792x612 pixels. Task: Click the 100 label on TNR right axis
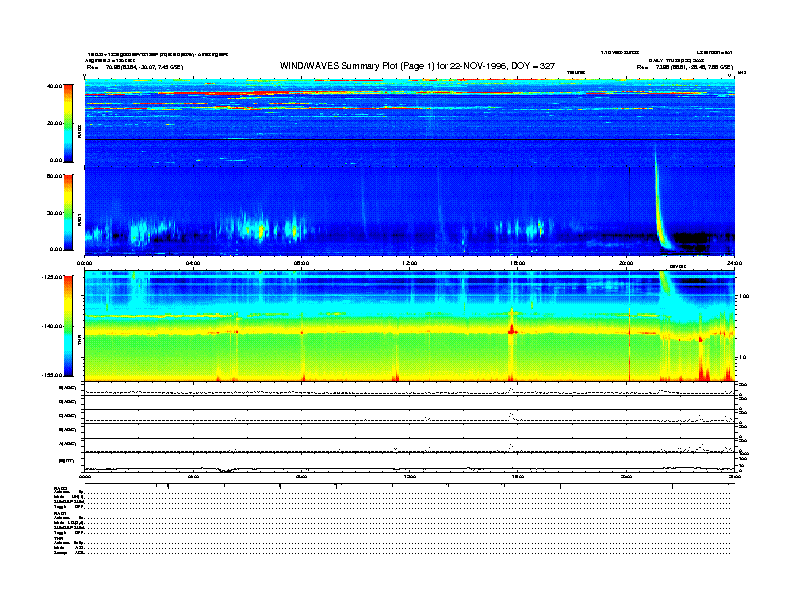(743, 296)
